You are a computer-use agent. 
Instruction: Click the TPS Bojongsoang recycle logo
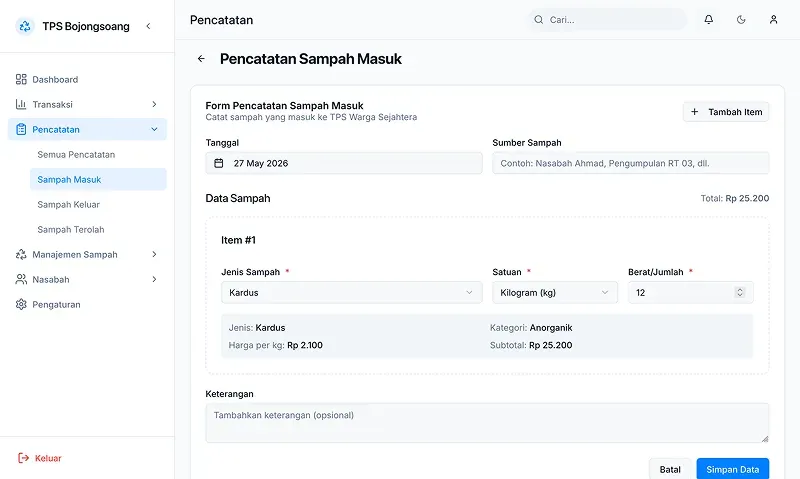pos(24,26)
